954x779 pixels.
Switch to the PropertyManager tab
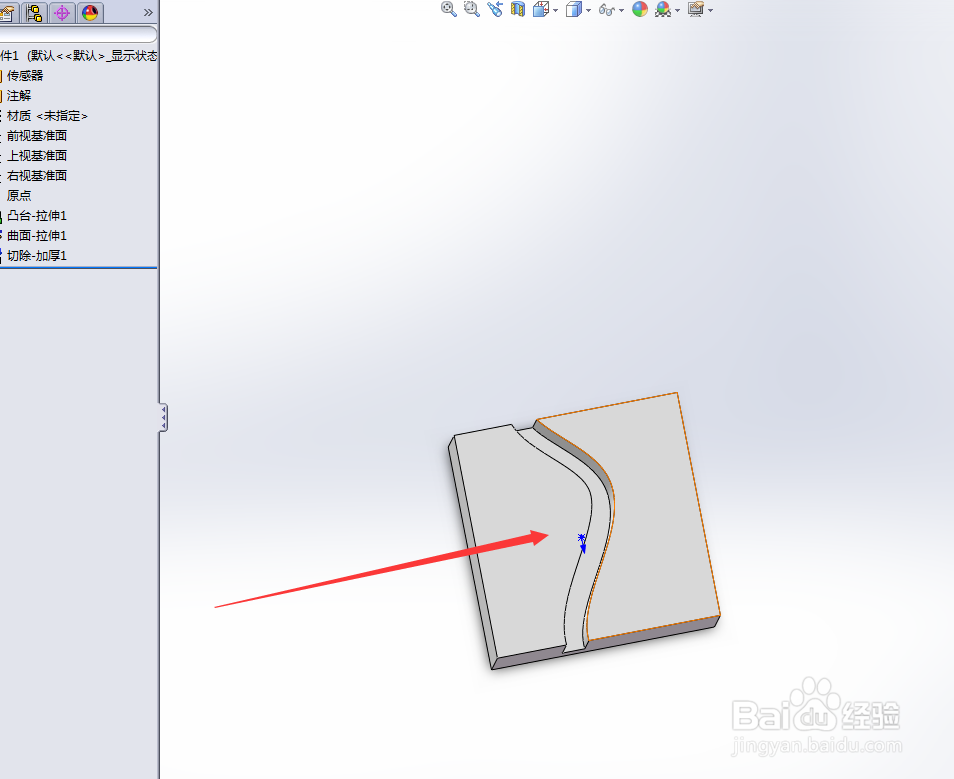pyautogui.click(x=8, y=12)
